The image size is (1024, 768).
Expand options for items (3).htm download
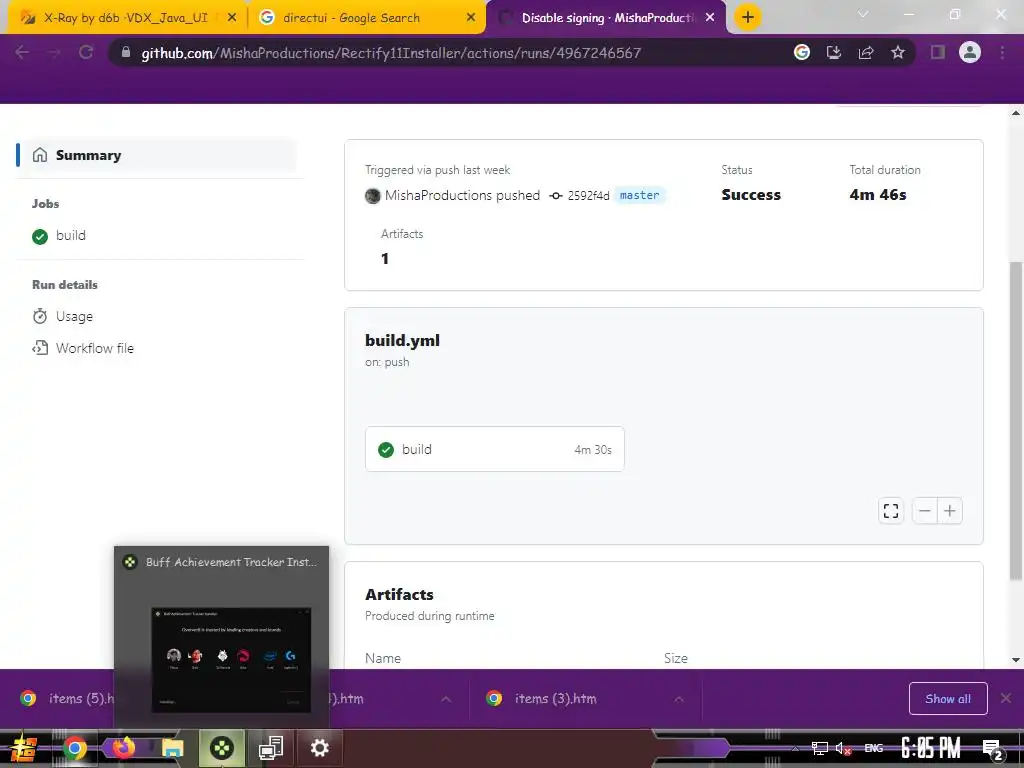coord(679,699)
